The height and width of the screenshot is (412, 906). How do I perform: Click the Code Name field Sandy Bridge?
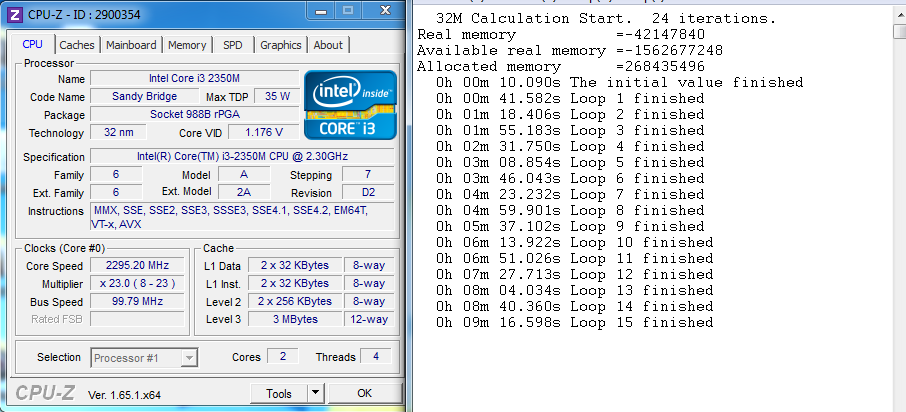(144, 96)
